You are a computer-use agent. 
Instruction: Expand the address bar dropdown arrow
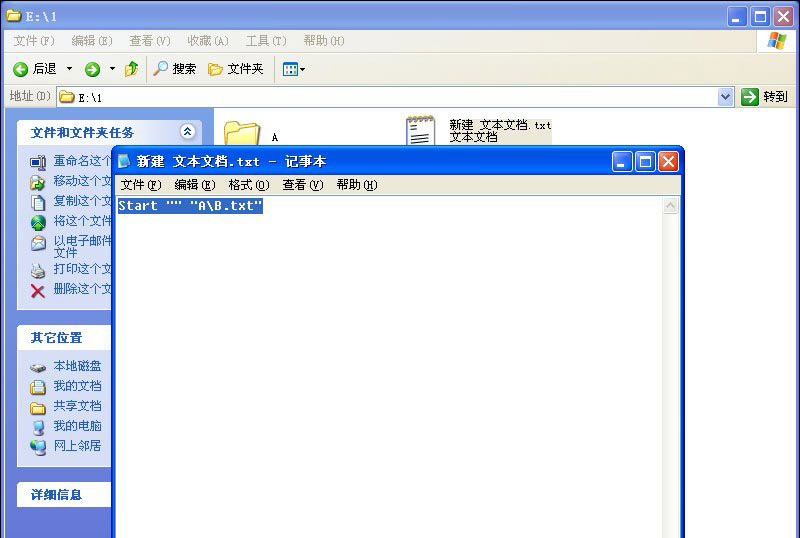[726, 97]
